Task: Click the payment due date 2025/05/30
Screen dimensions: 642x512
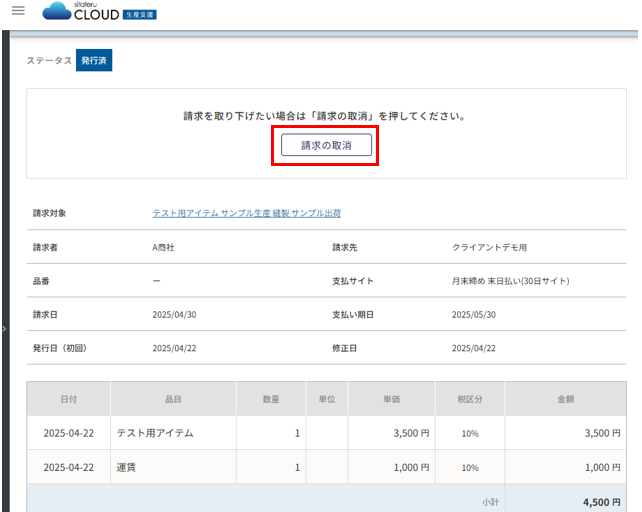Action: point(473,314)
